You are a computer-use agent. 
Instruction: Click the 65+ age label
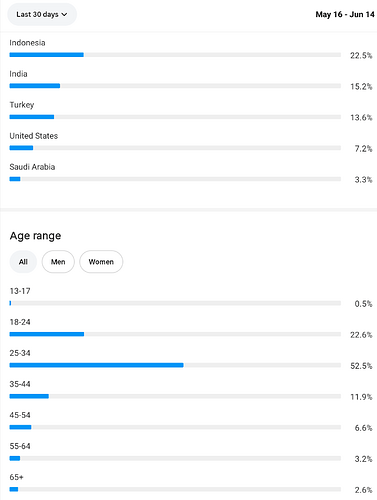(16, 477)
